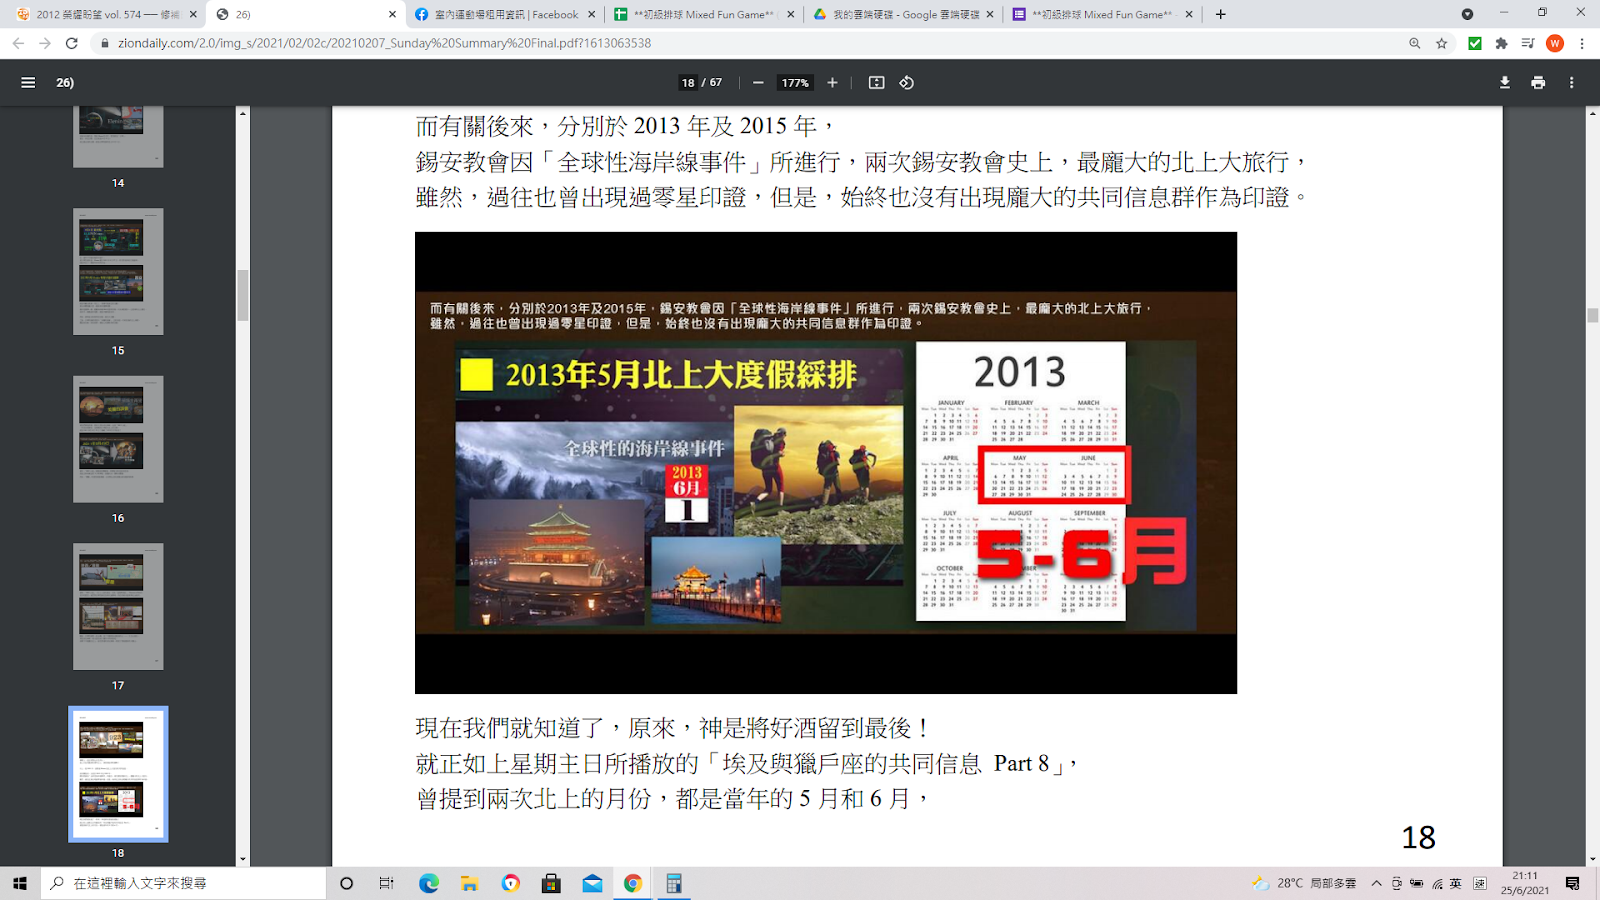Select the page 18 thumbnail
The image size is (1600, 900).
[118, 774]
